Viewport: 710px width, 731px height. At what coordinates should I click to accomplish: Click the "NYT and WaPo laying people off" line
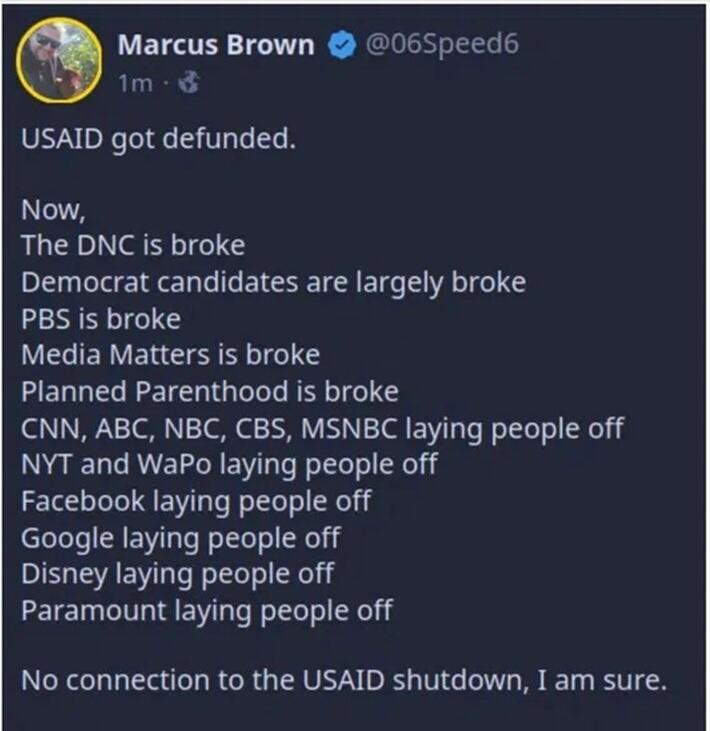point(229,465)
